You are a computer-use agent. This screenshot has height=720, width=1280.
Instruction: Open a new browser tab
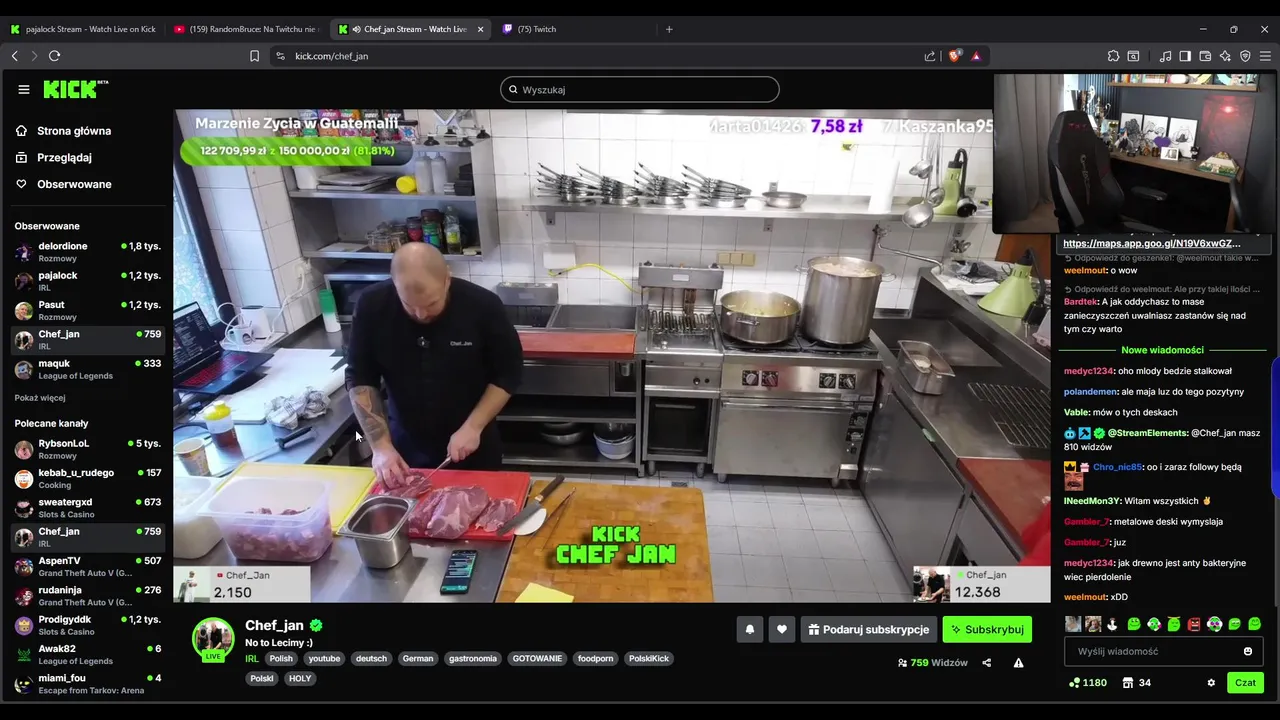pos(669,29)
